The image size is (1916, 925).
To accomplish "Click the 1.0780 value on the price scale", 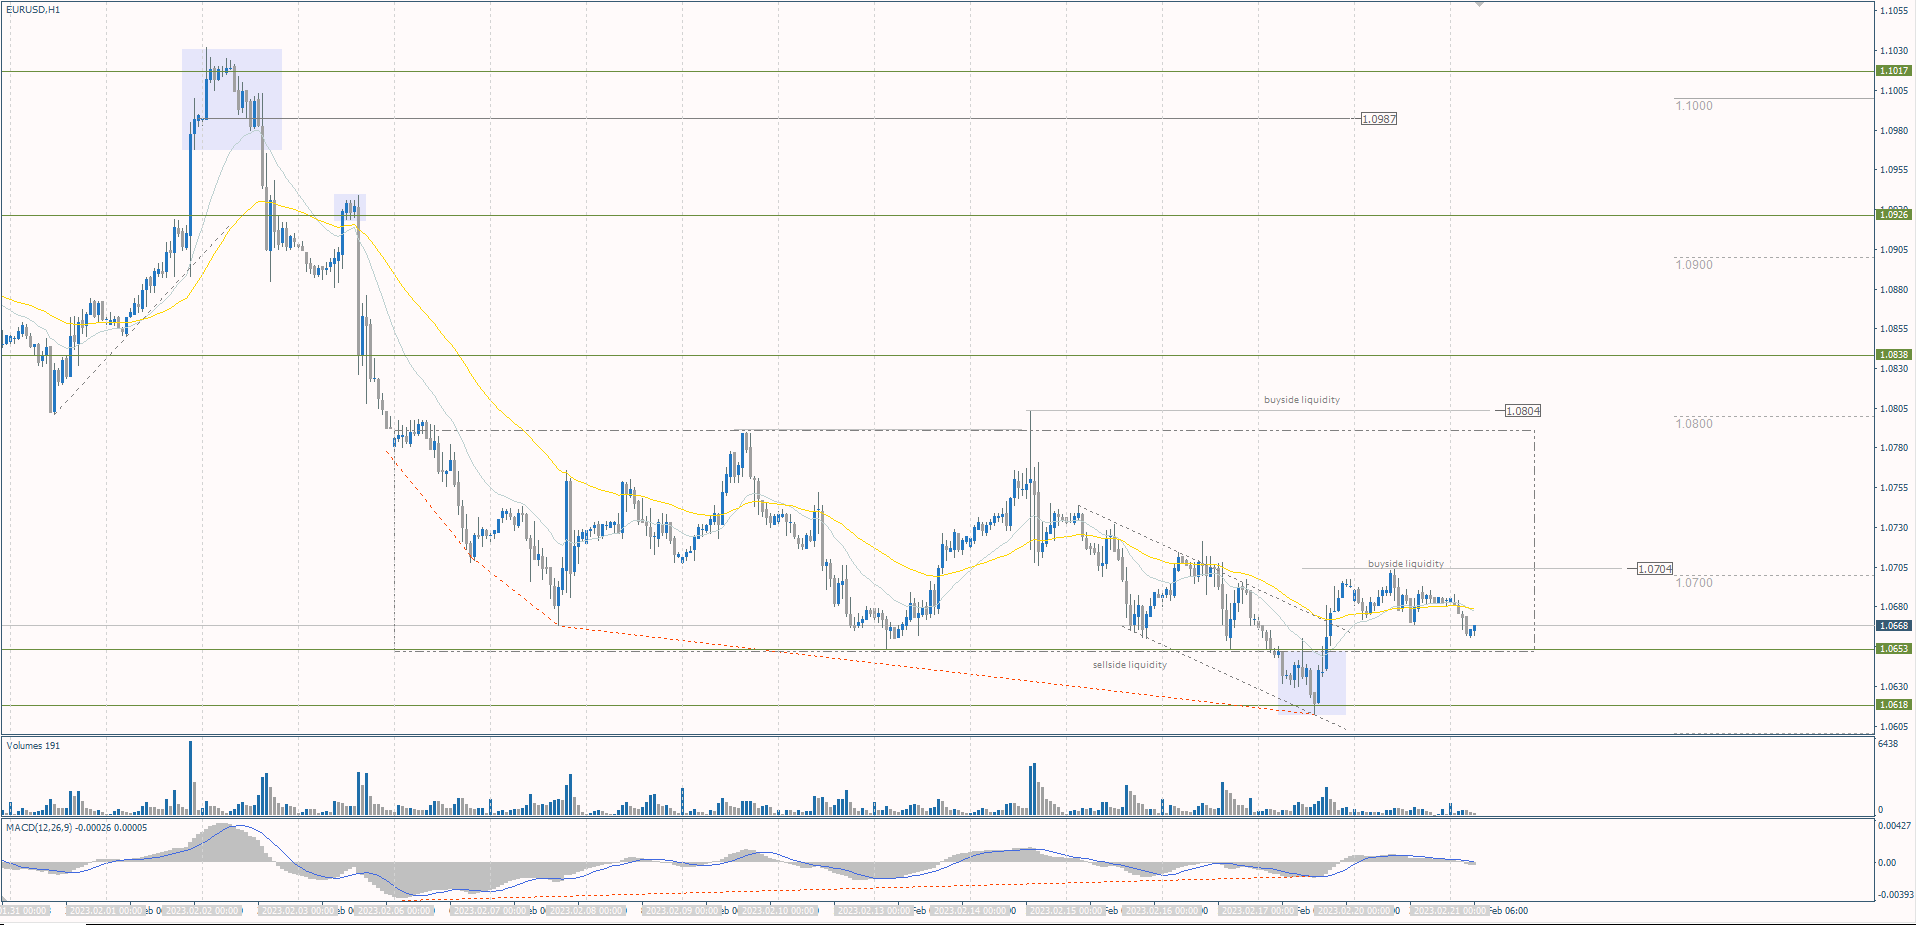I will tap(1894, 448).
